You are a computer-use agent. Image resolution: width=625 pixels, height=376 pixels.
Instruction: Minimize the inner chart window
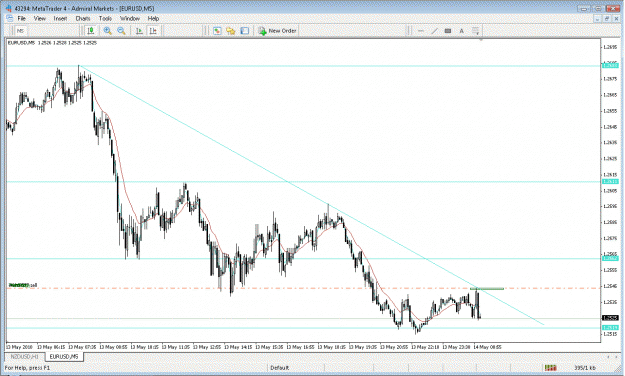tap(597, 19)
